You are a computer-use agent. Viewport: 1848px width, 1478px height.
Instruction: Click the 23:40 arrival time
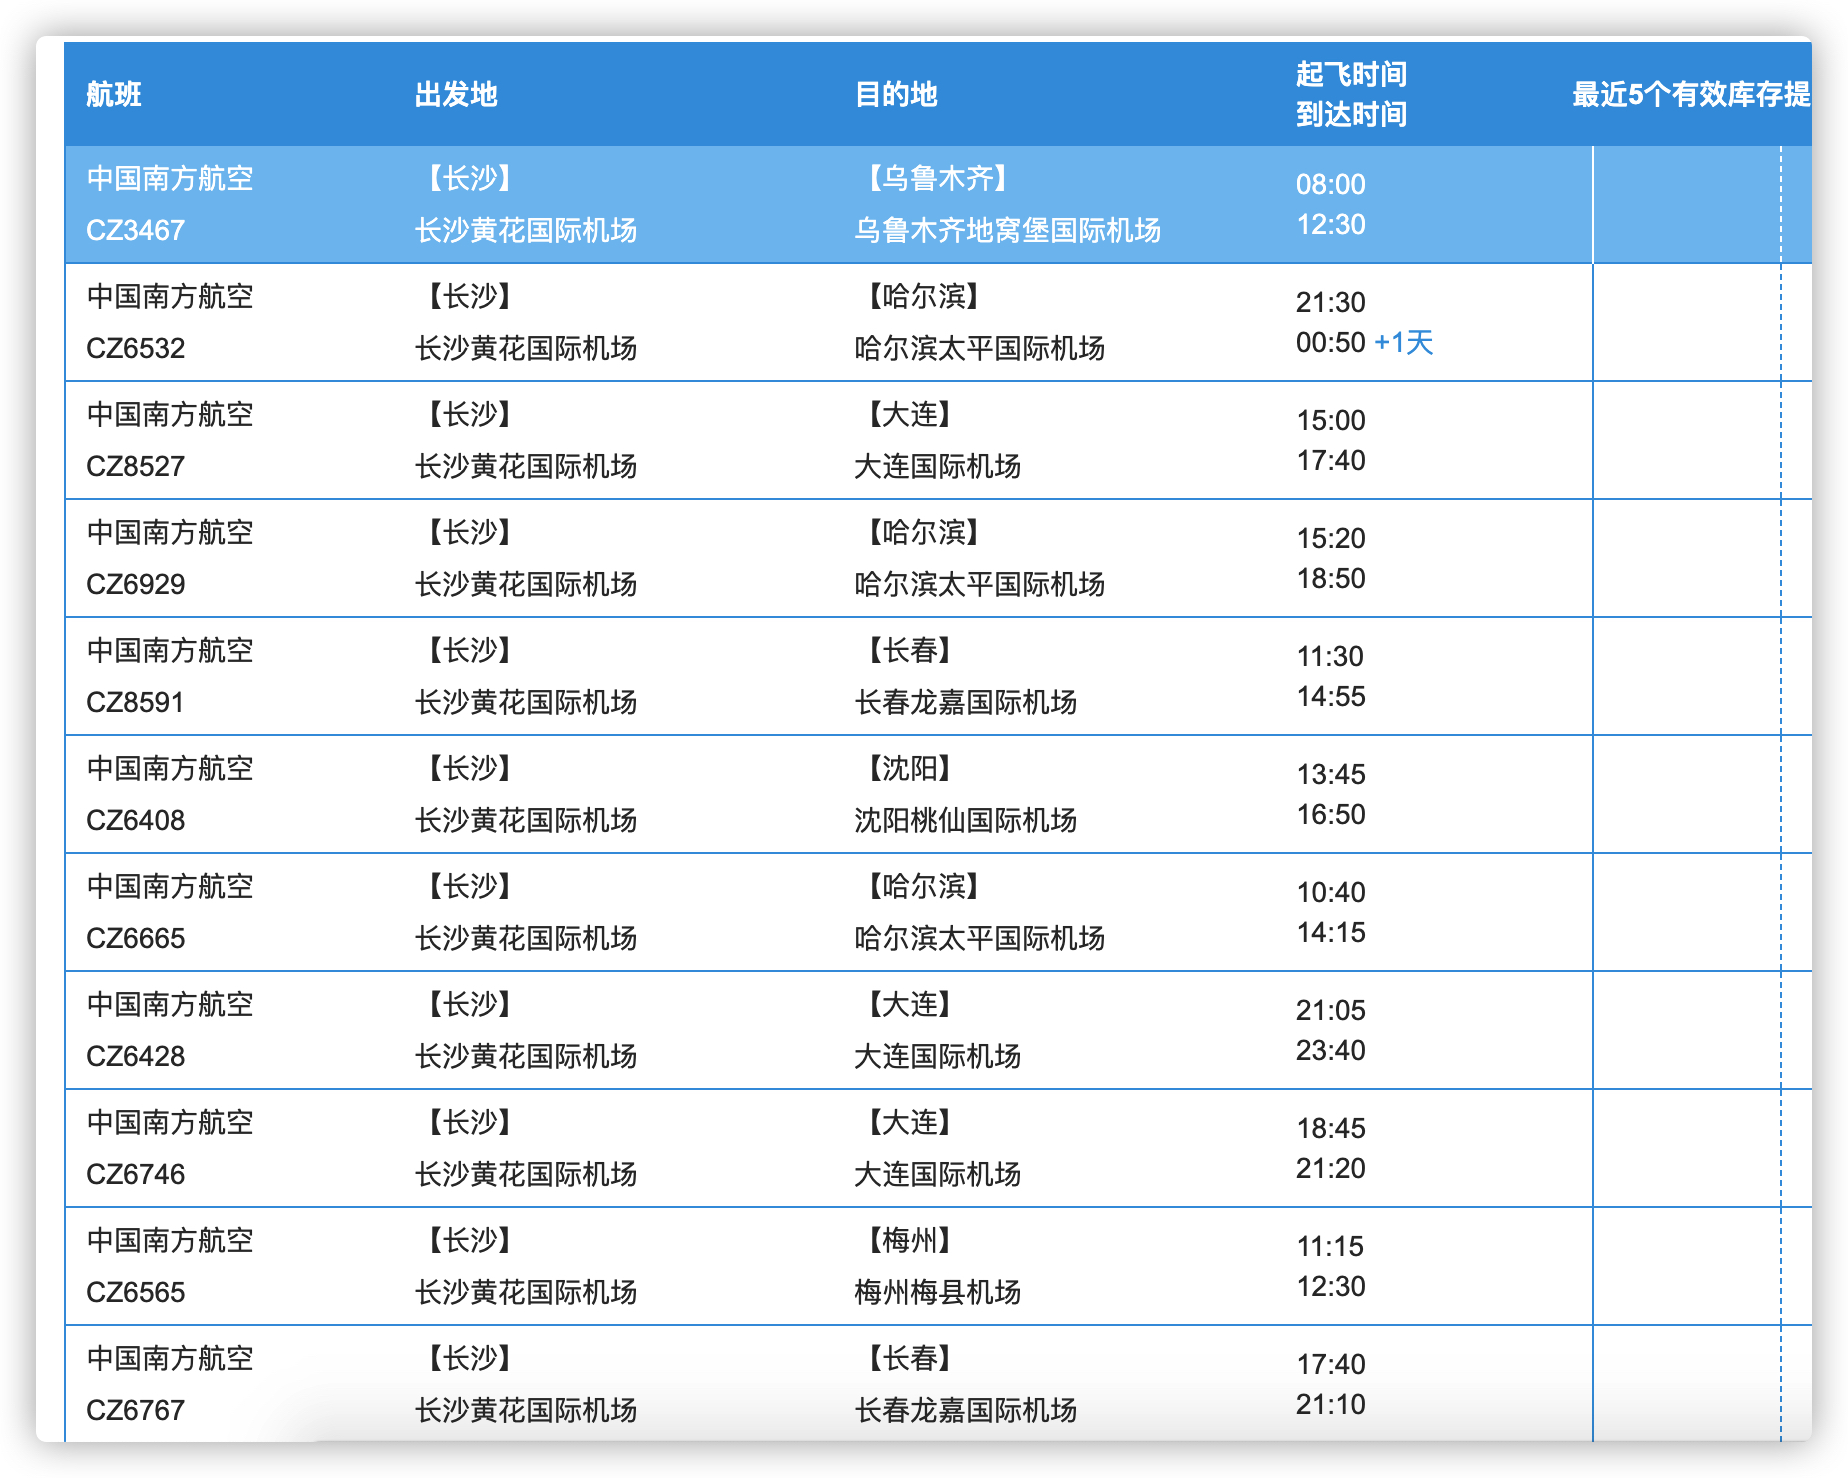pyautogui.click(x=1331, y=1050)
